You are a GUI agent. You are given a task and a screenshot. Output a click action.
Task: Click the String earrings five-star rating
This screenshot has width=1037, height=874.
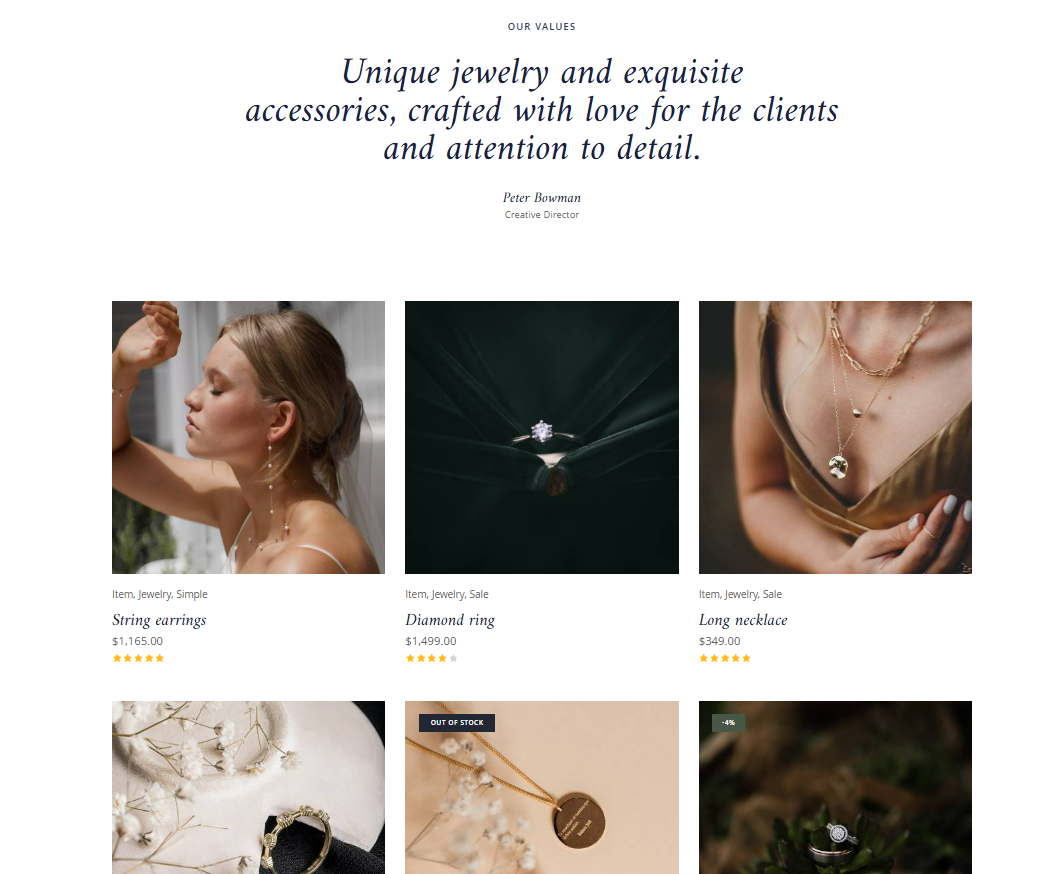point(138,658)
